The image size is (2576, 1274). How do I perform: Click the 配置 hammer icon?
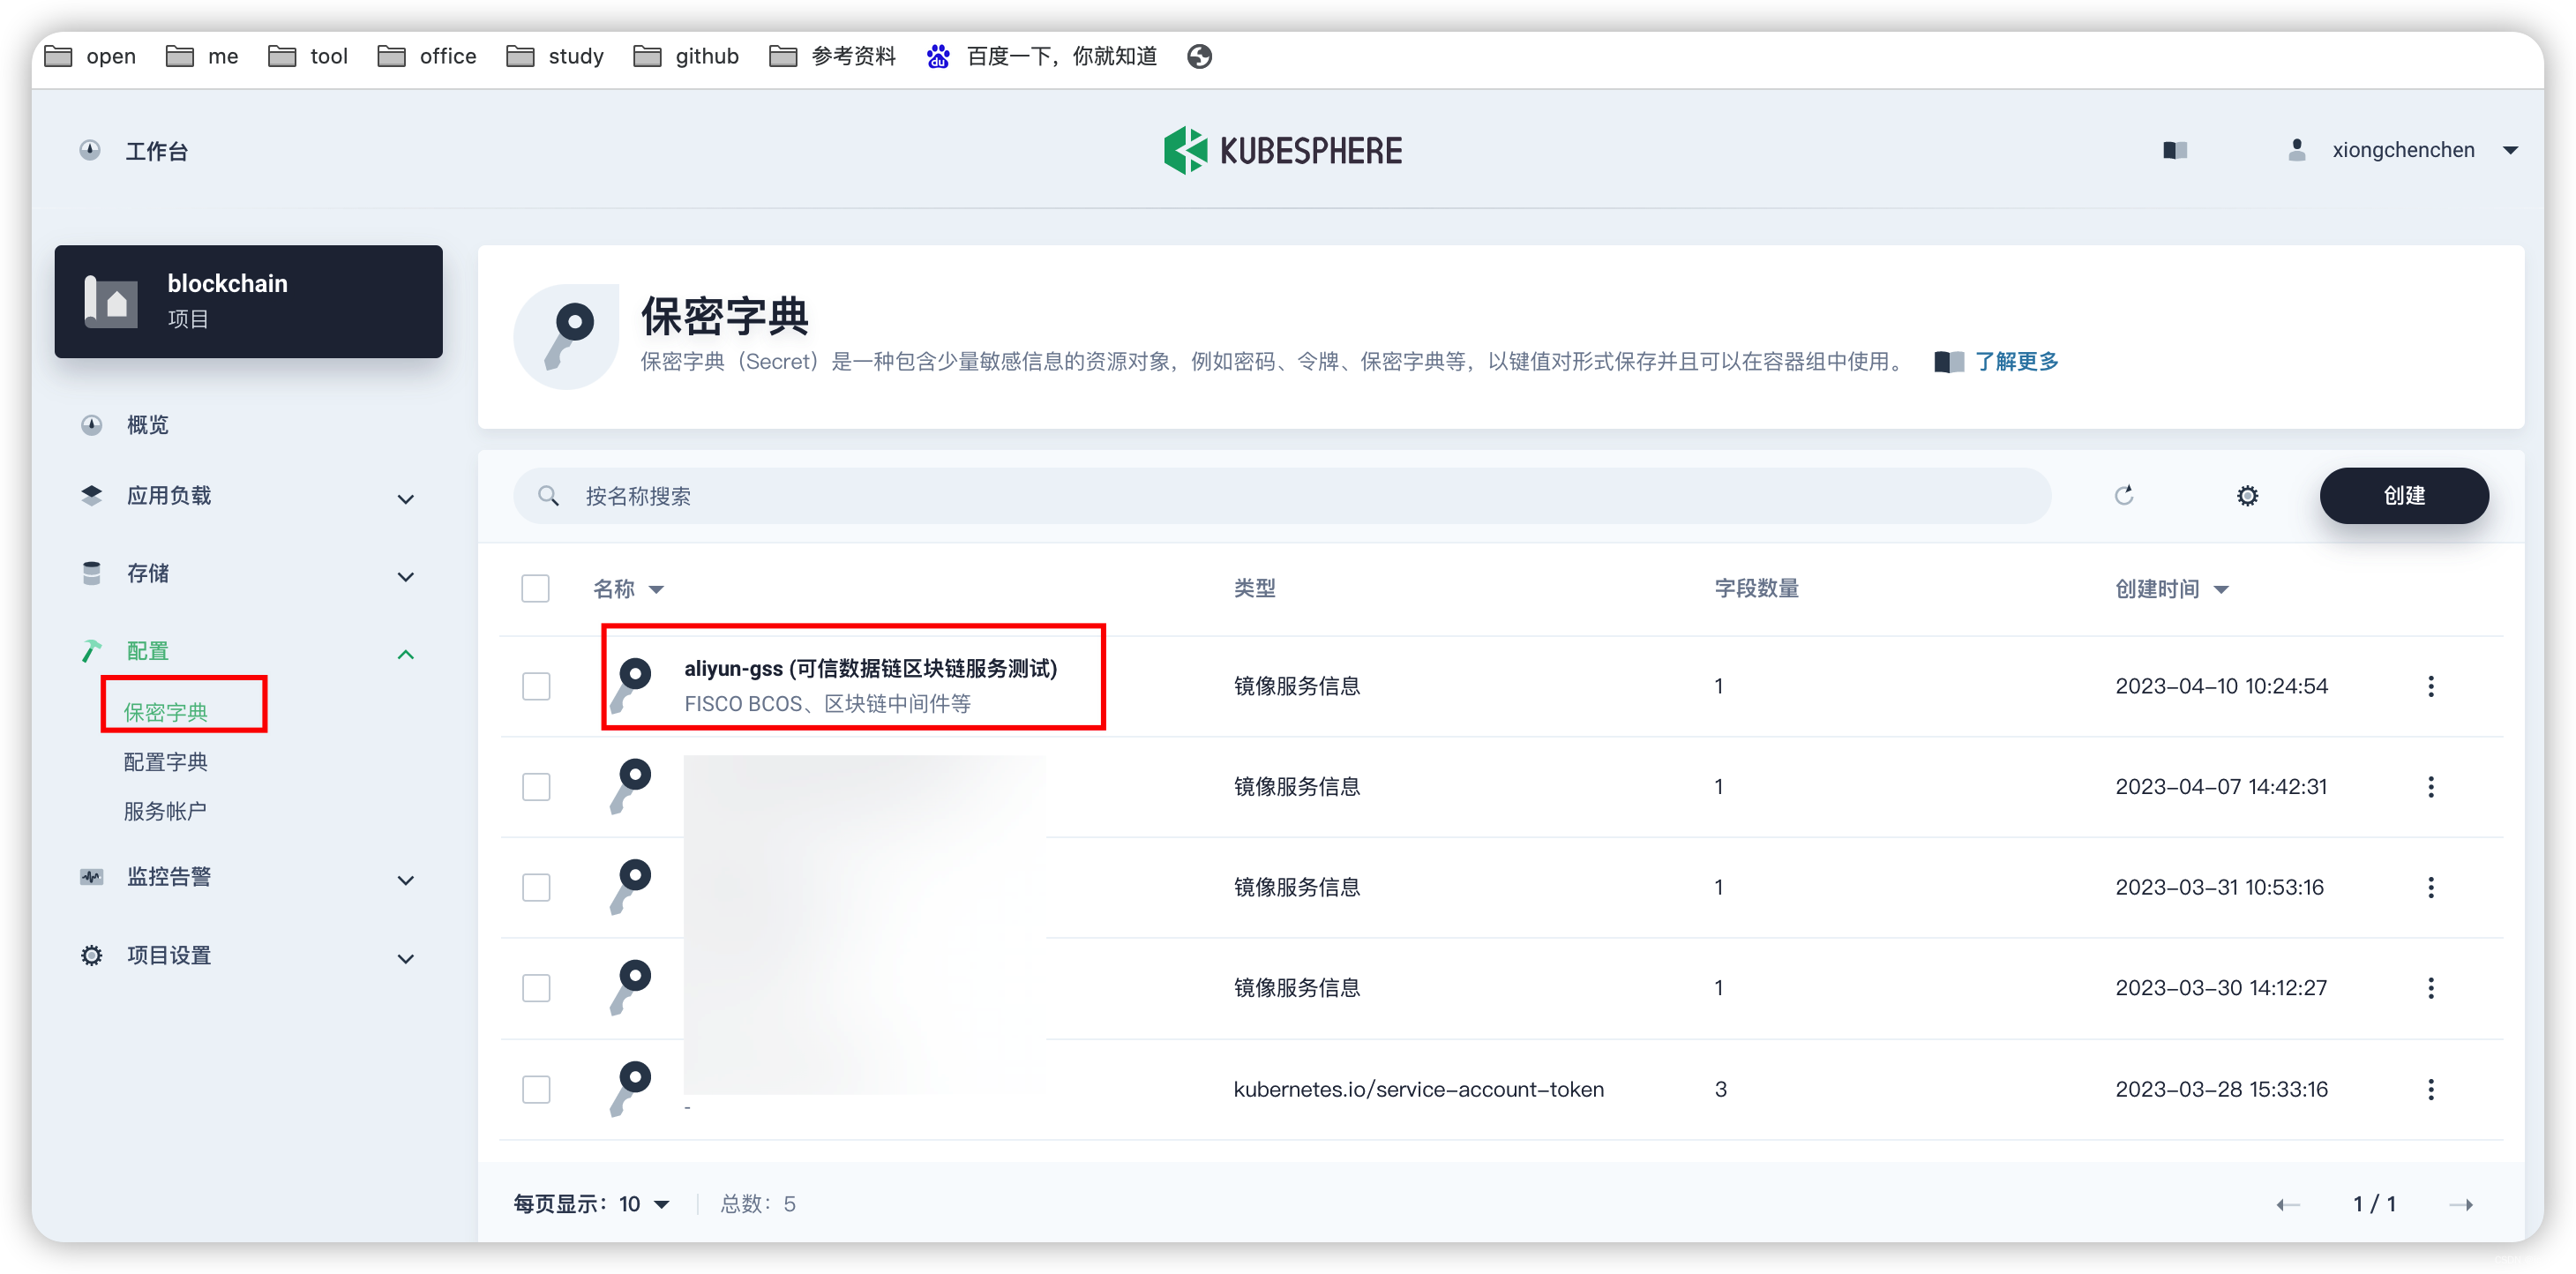pos(91,651)
